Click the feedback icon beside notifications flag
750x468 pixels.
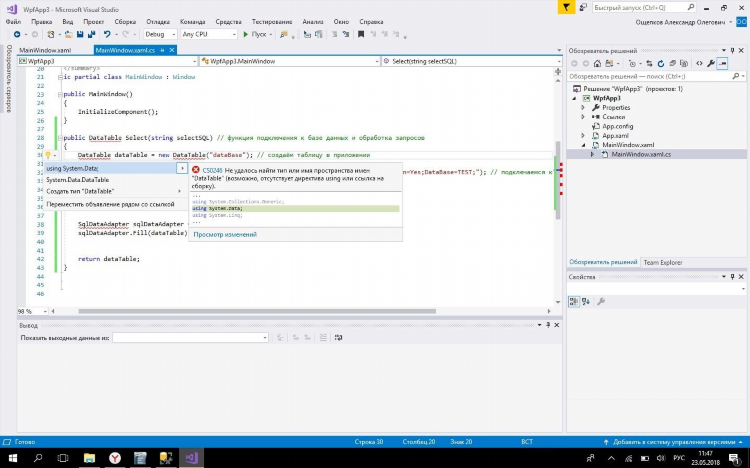click(x=583, y=7)
